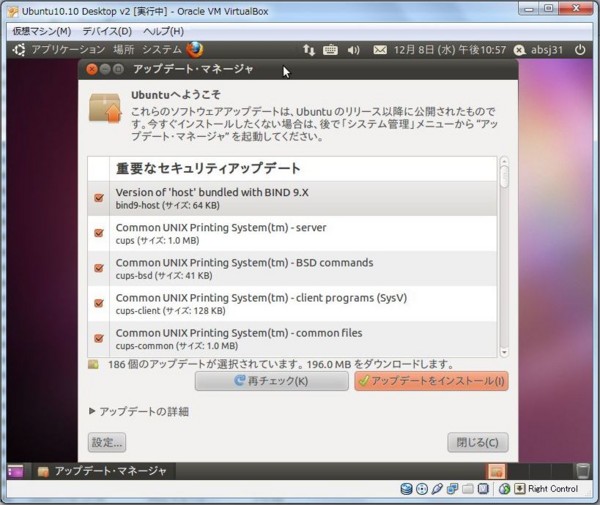
Task: Click the download size icon by status text
Action: 93,364
